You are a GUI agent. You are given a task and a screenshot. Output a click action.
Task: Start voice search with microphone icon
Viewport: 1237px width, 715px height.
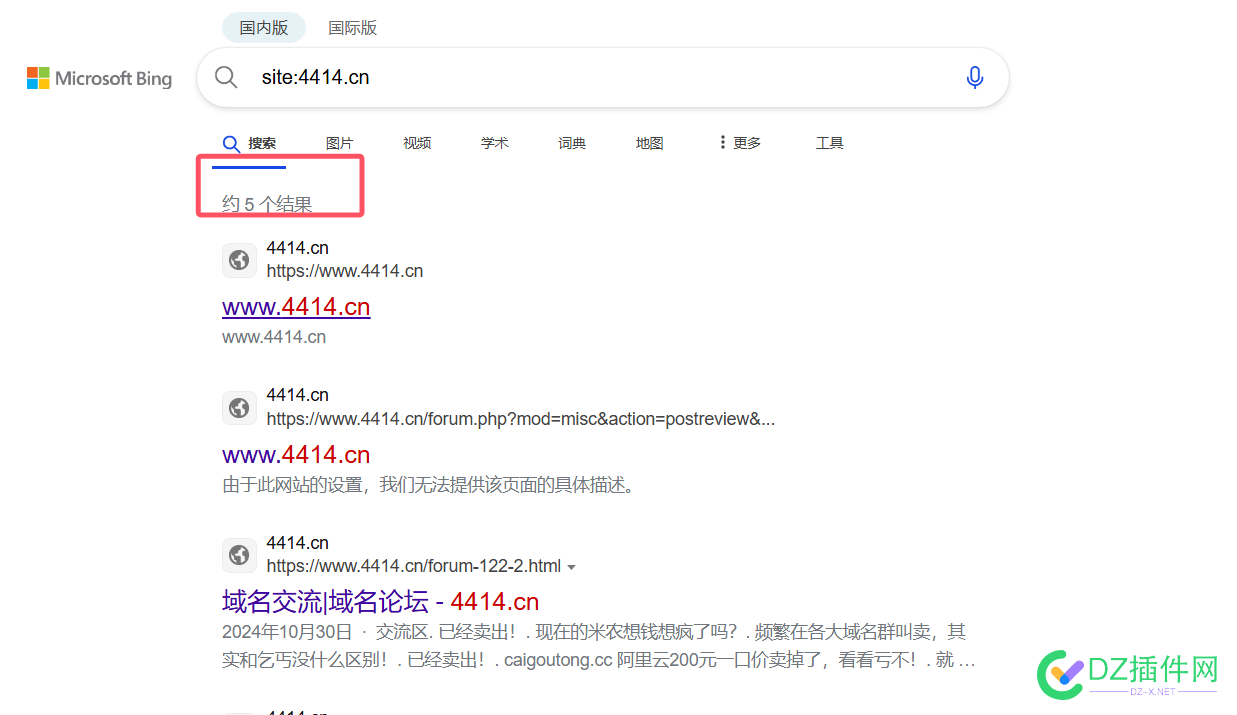click(x=975, y=77)
